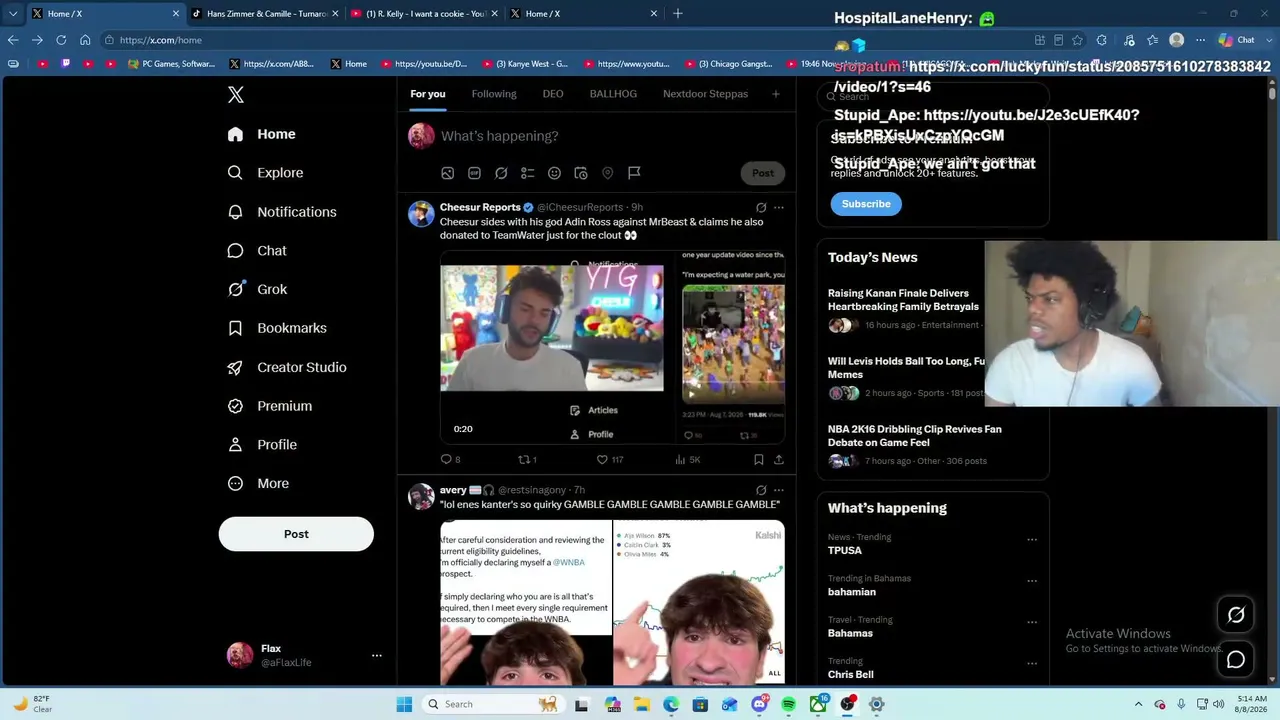Click the flag icon in composer
This screenshot has width=1280, height=720.
(x=634, y=173)
